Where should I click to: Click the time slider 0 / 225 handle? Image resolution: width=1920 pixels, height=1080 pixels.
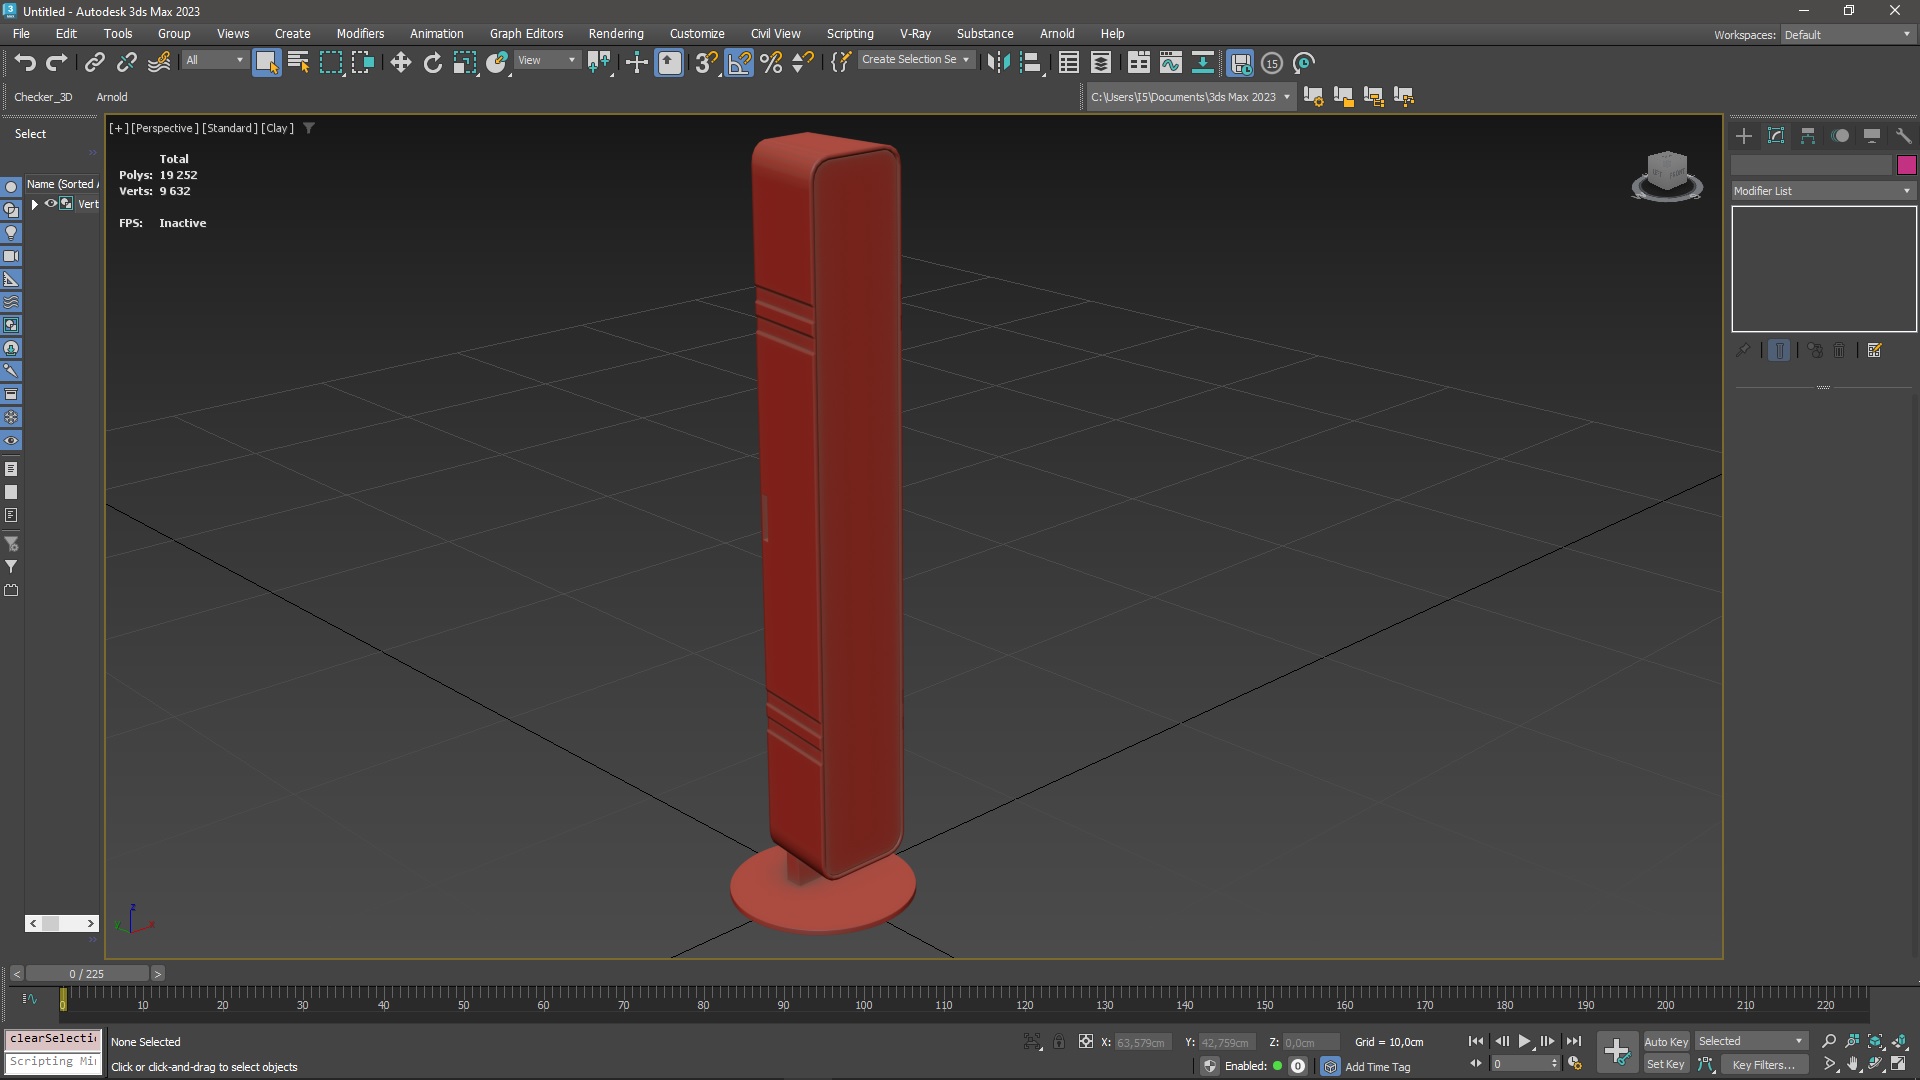pos(87,973)
